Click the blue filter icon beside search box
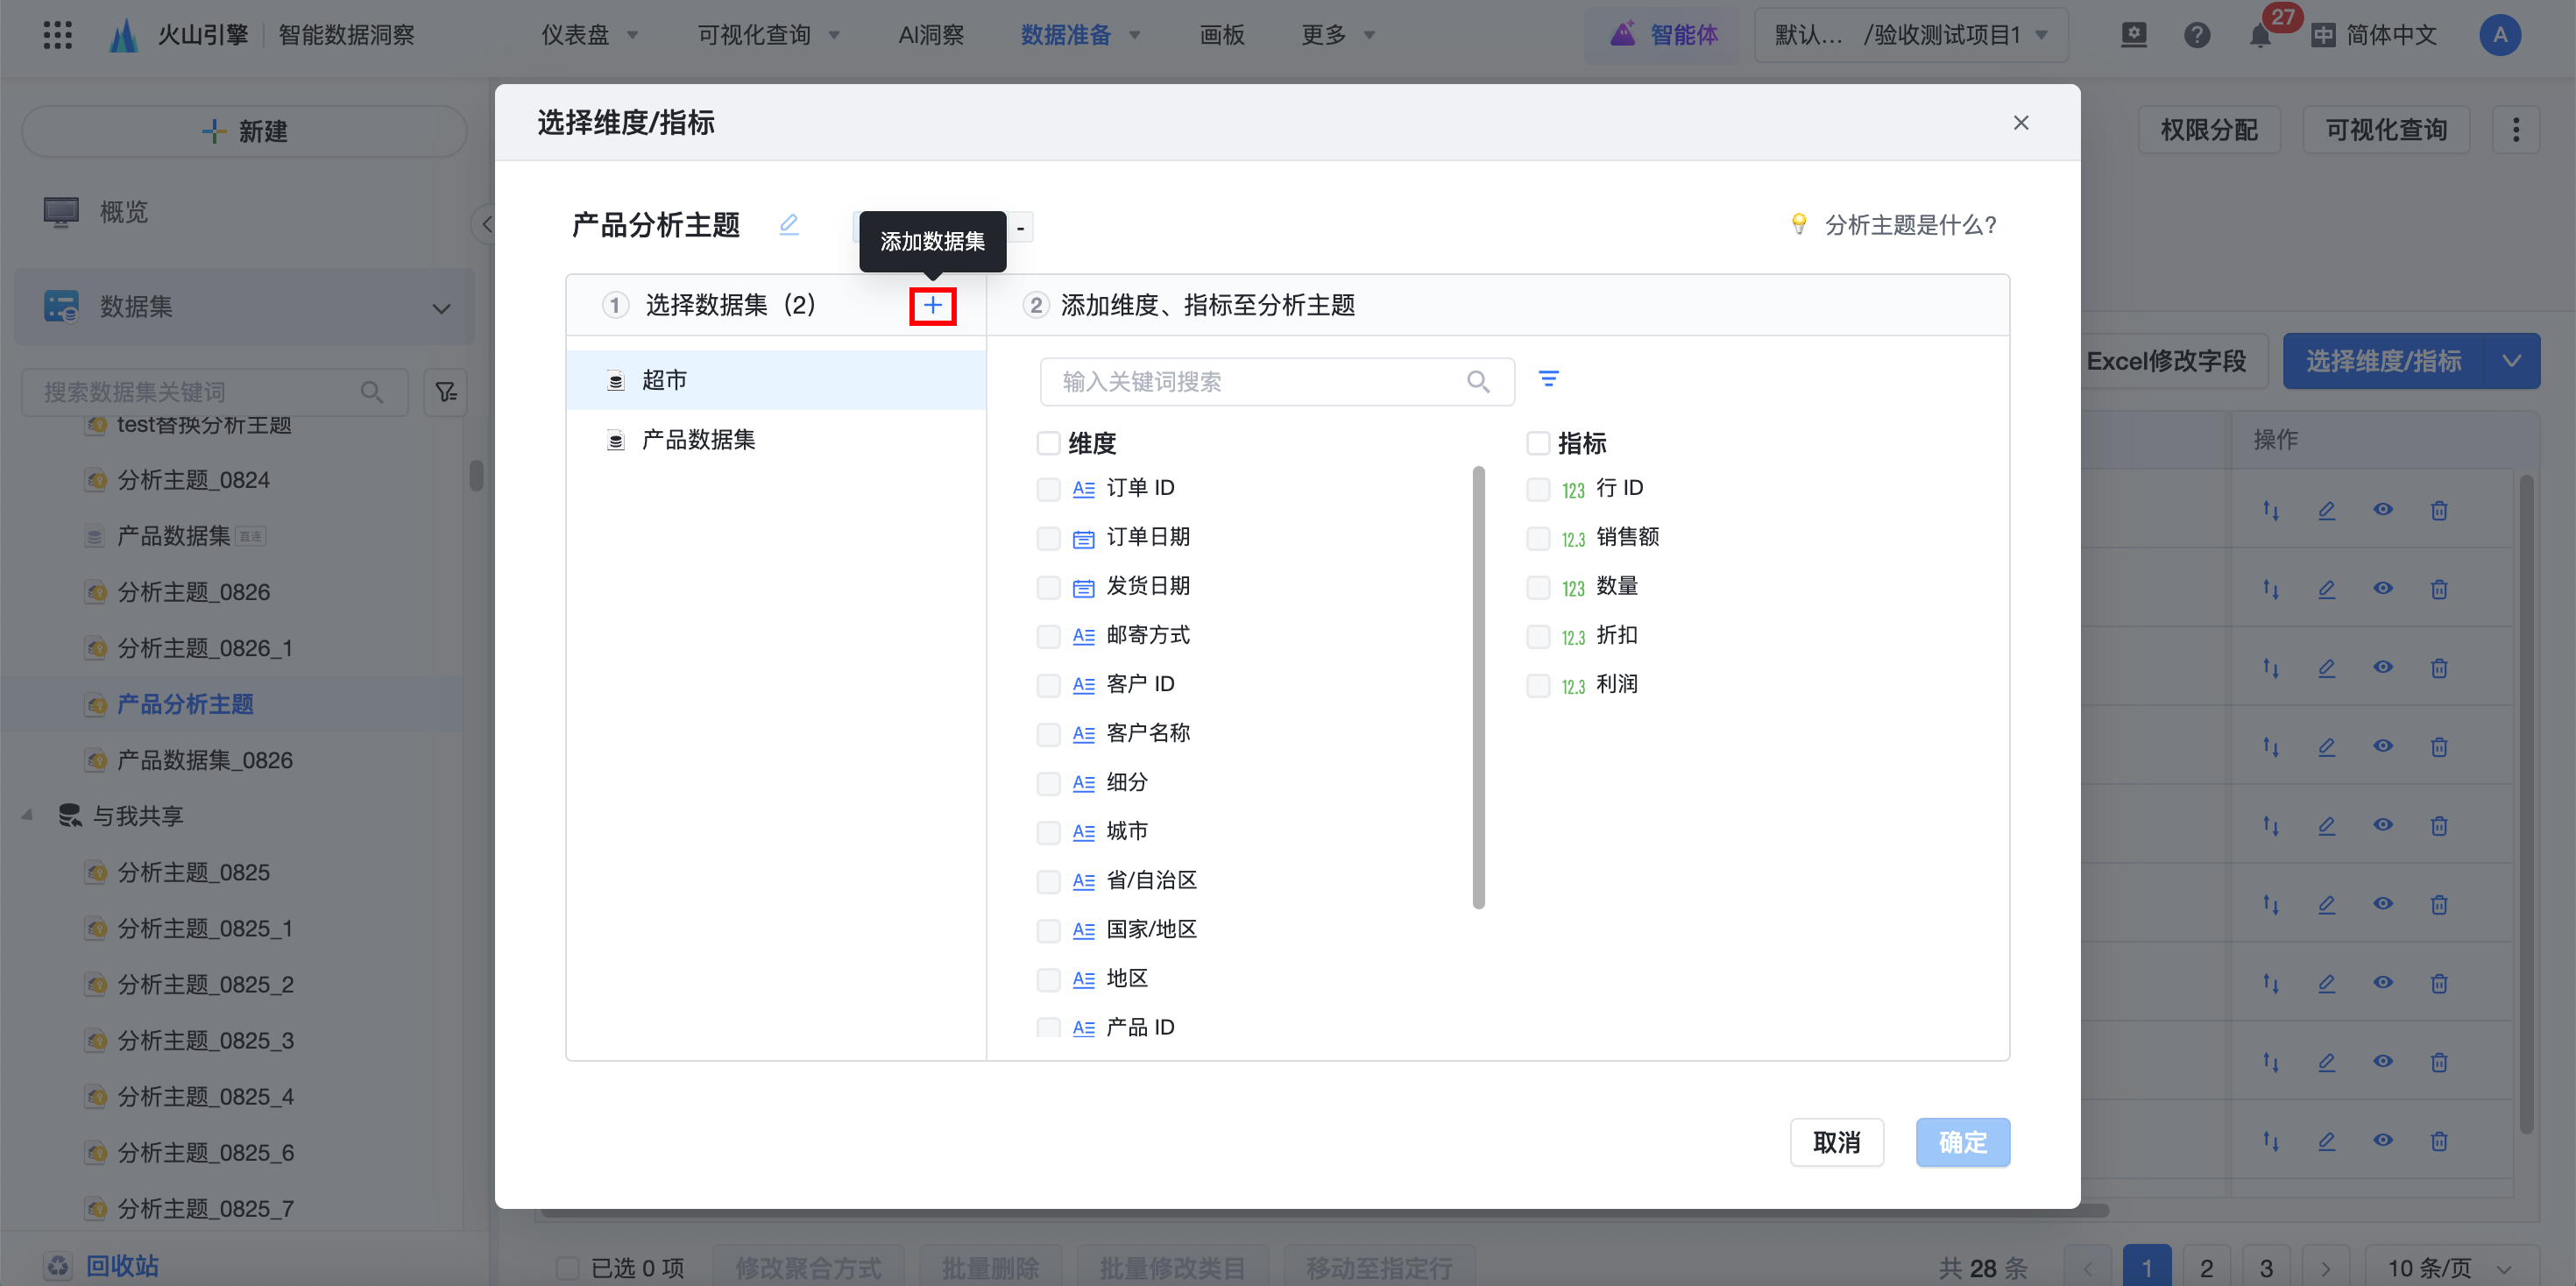 [x=1548, y=379]
